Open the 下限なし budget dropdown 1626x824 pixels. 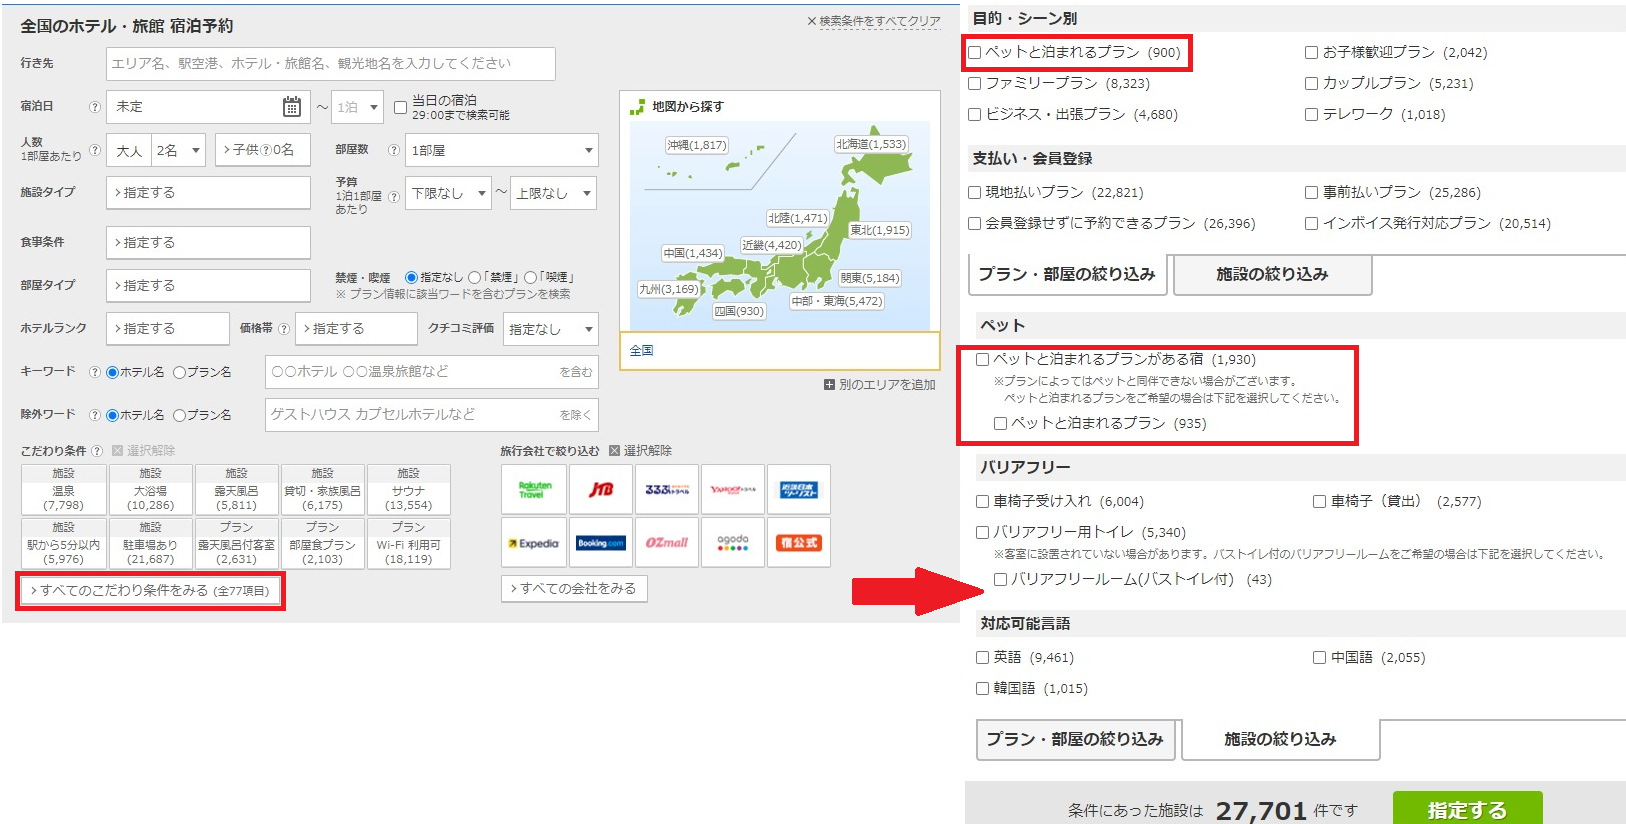click(447, 193)
